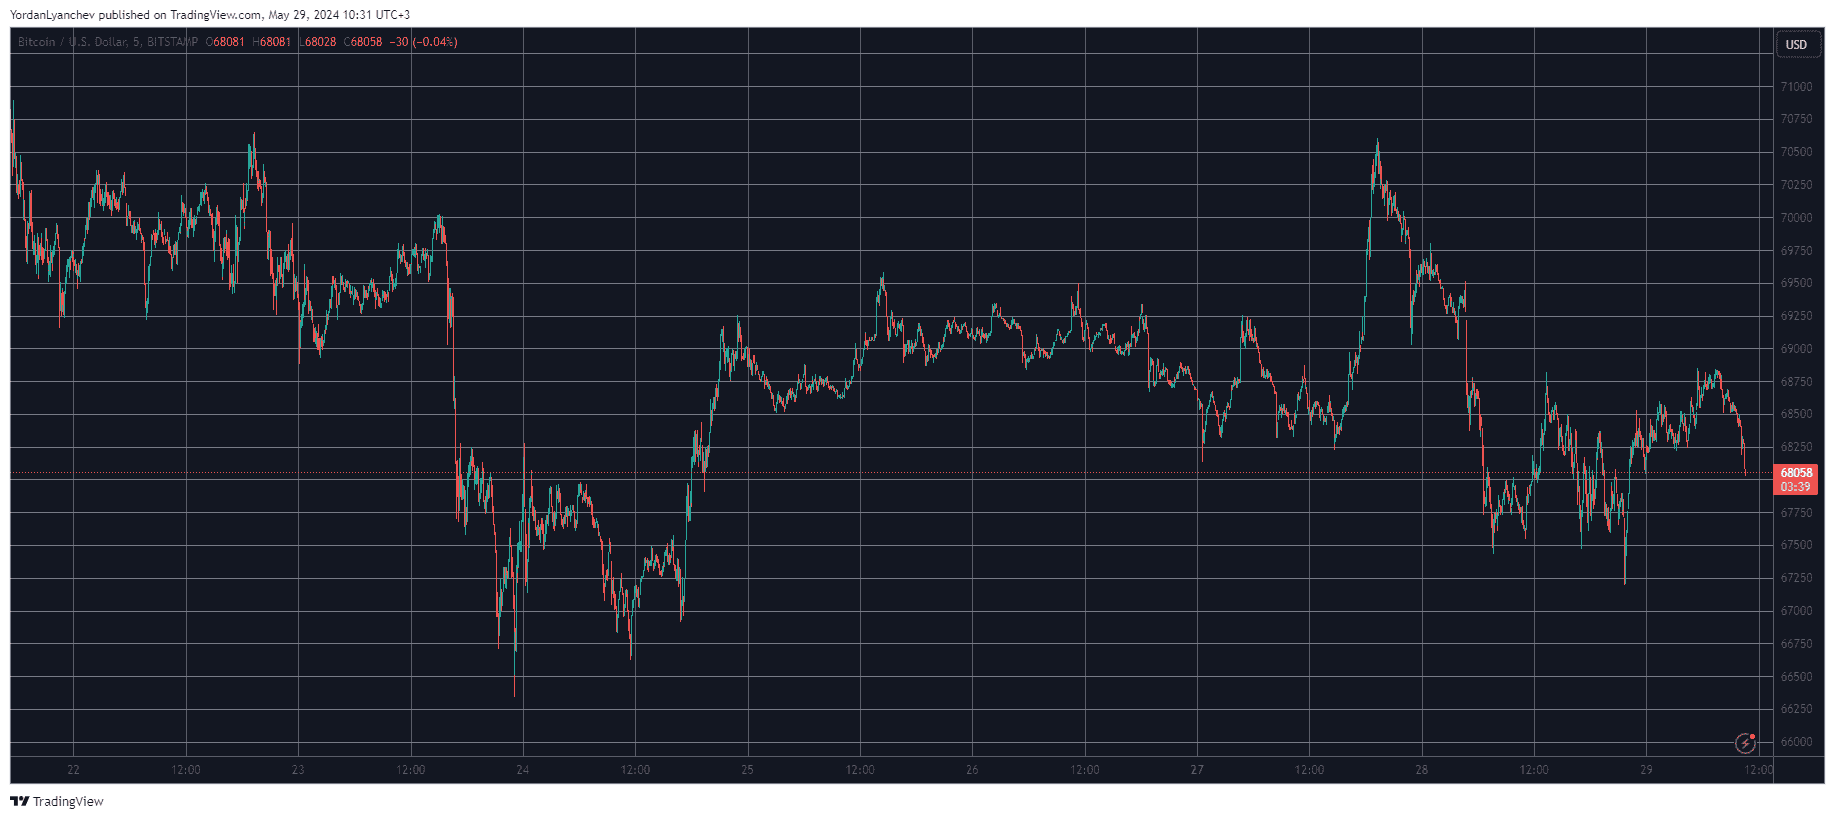1835x819 pixels.
Task: Click the lightning bolt icon on the chart
Action: pyautogui.click(x=1745, y=743)
